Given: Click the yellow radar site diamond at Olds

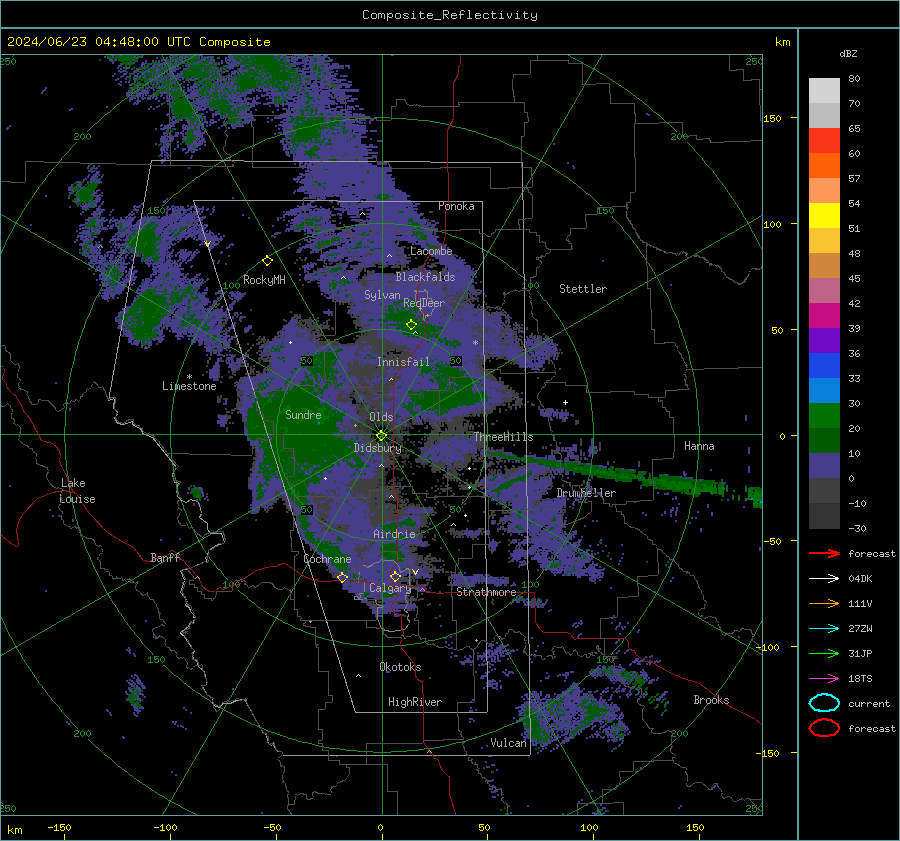Looking at the screenshot, I should pos(381,436).
